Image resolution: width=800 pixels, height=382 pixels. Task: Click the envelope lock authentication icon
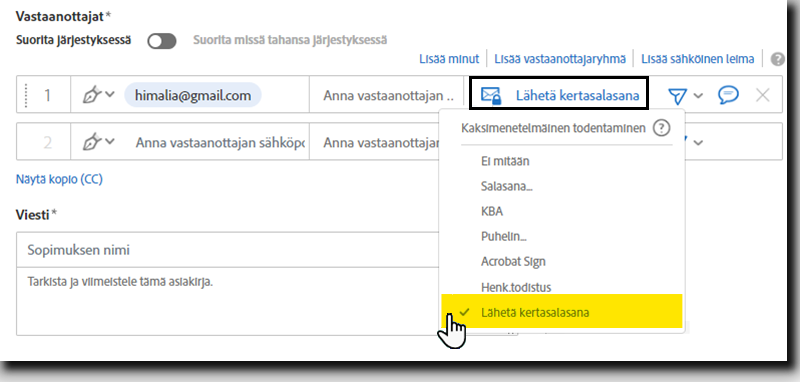[492, 95]
